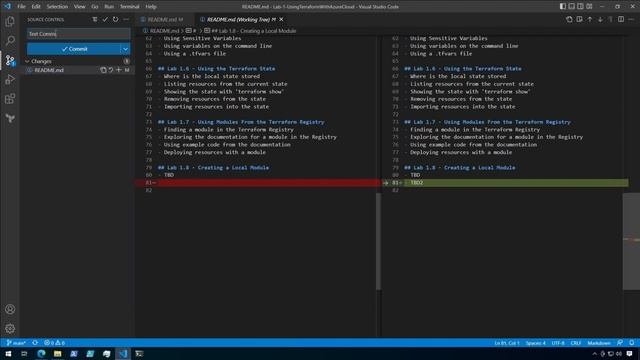Open file icon on README.md change row
Image resolution: width=640 pixels, height=360 pixels.
tap(103, 70)
